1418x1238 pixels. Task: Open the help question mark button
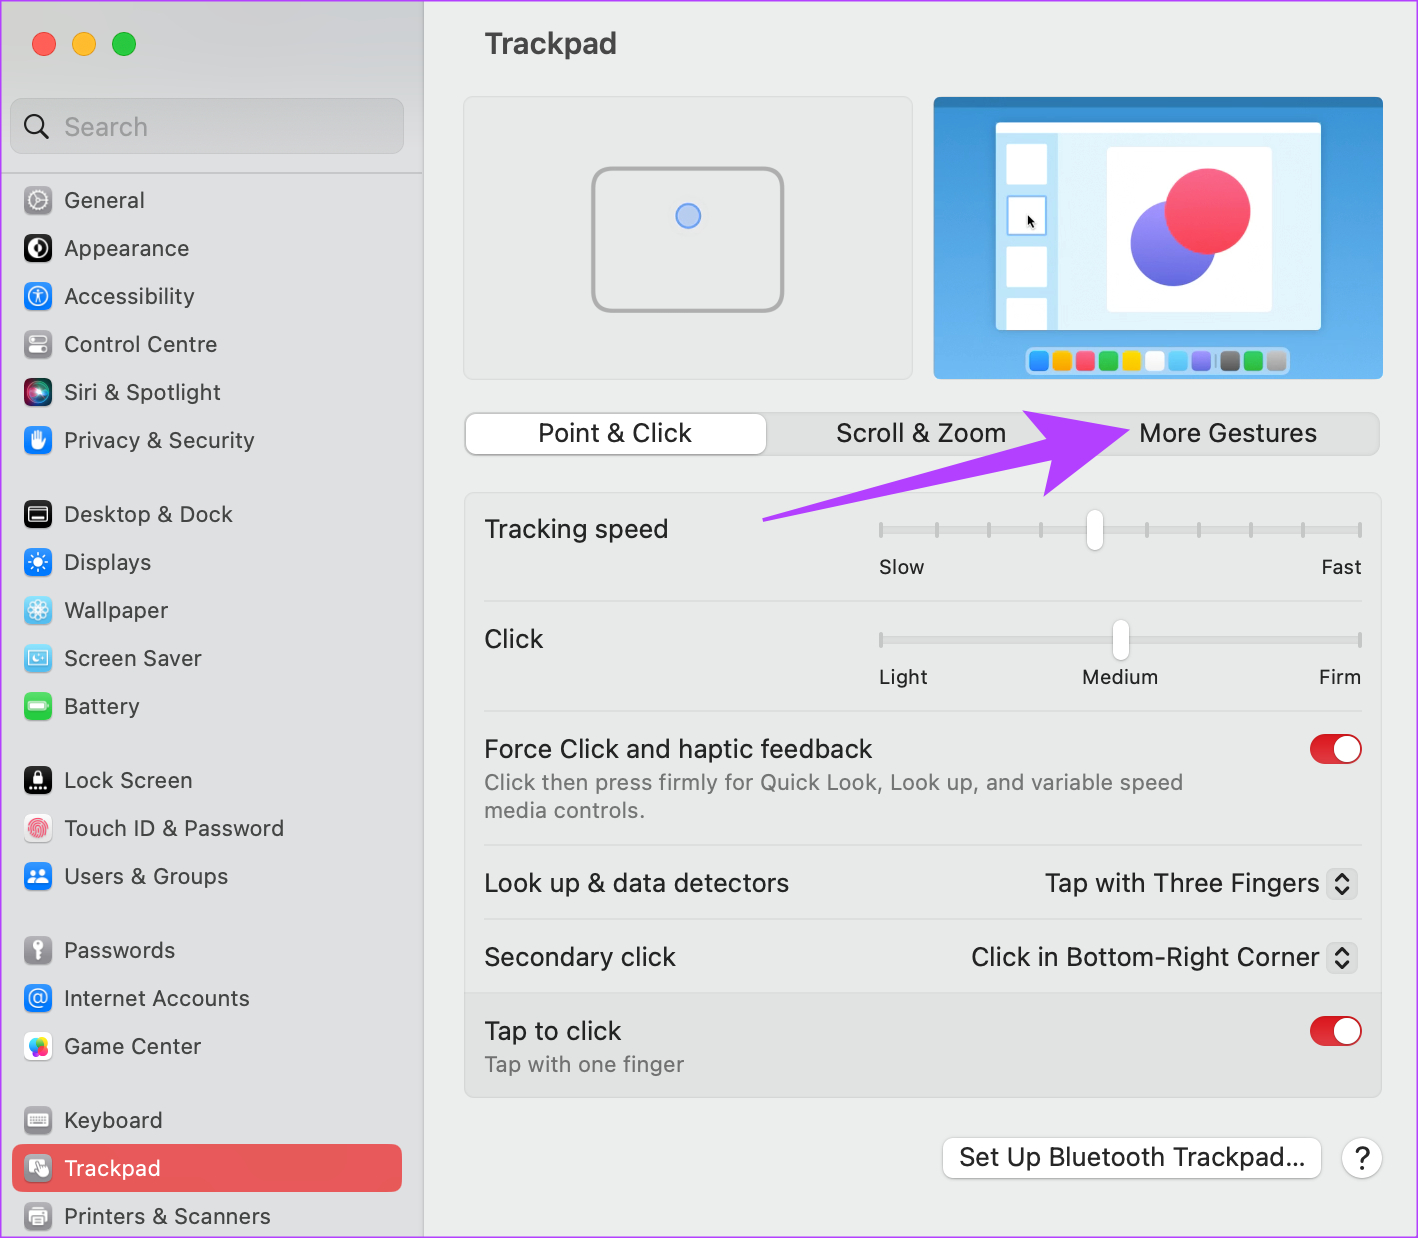pyautogui.click(x=1362, y=1157)
